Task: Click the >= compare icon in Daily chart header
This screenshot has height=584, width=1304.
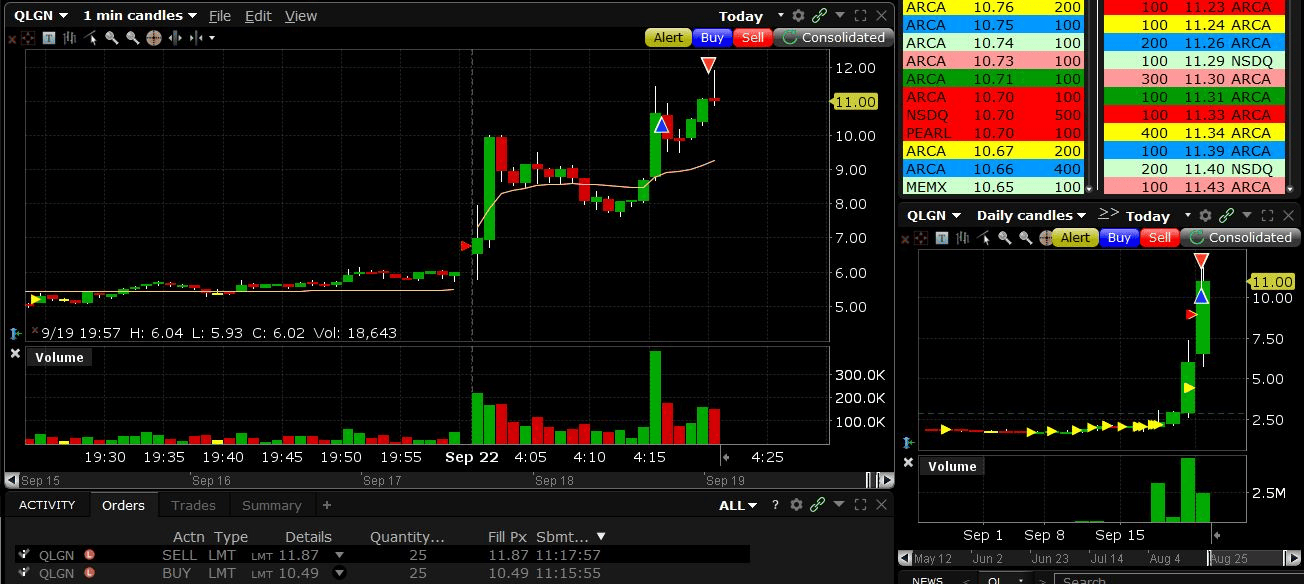Action: (1108, 213)
